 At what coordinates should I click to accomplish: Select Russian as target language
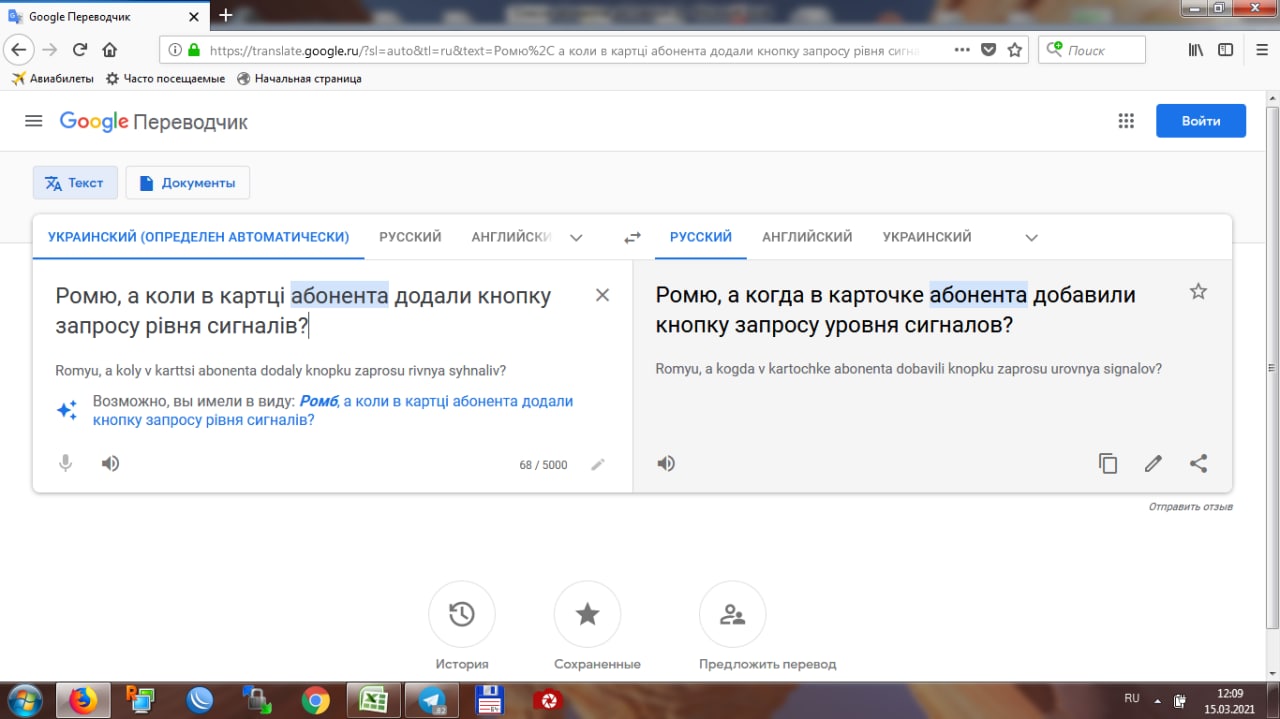701,237
